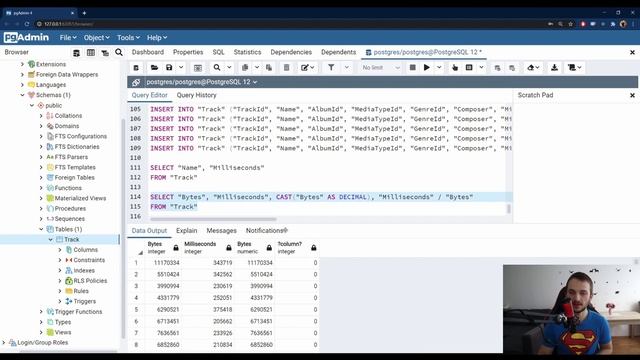Switch to the Query History tab
Screen dimensions: 640x360
(196, 95)
